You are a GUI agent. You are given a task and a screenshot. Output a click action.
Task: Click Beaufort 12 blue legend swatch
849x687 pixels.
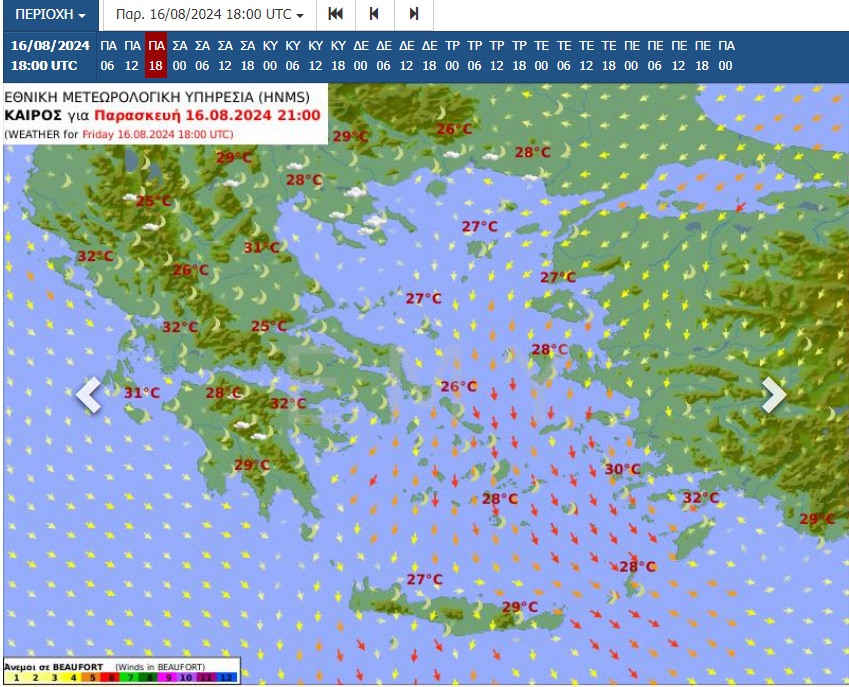pyautogui.click(x=226, y=678)
